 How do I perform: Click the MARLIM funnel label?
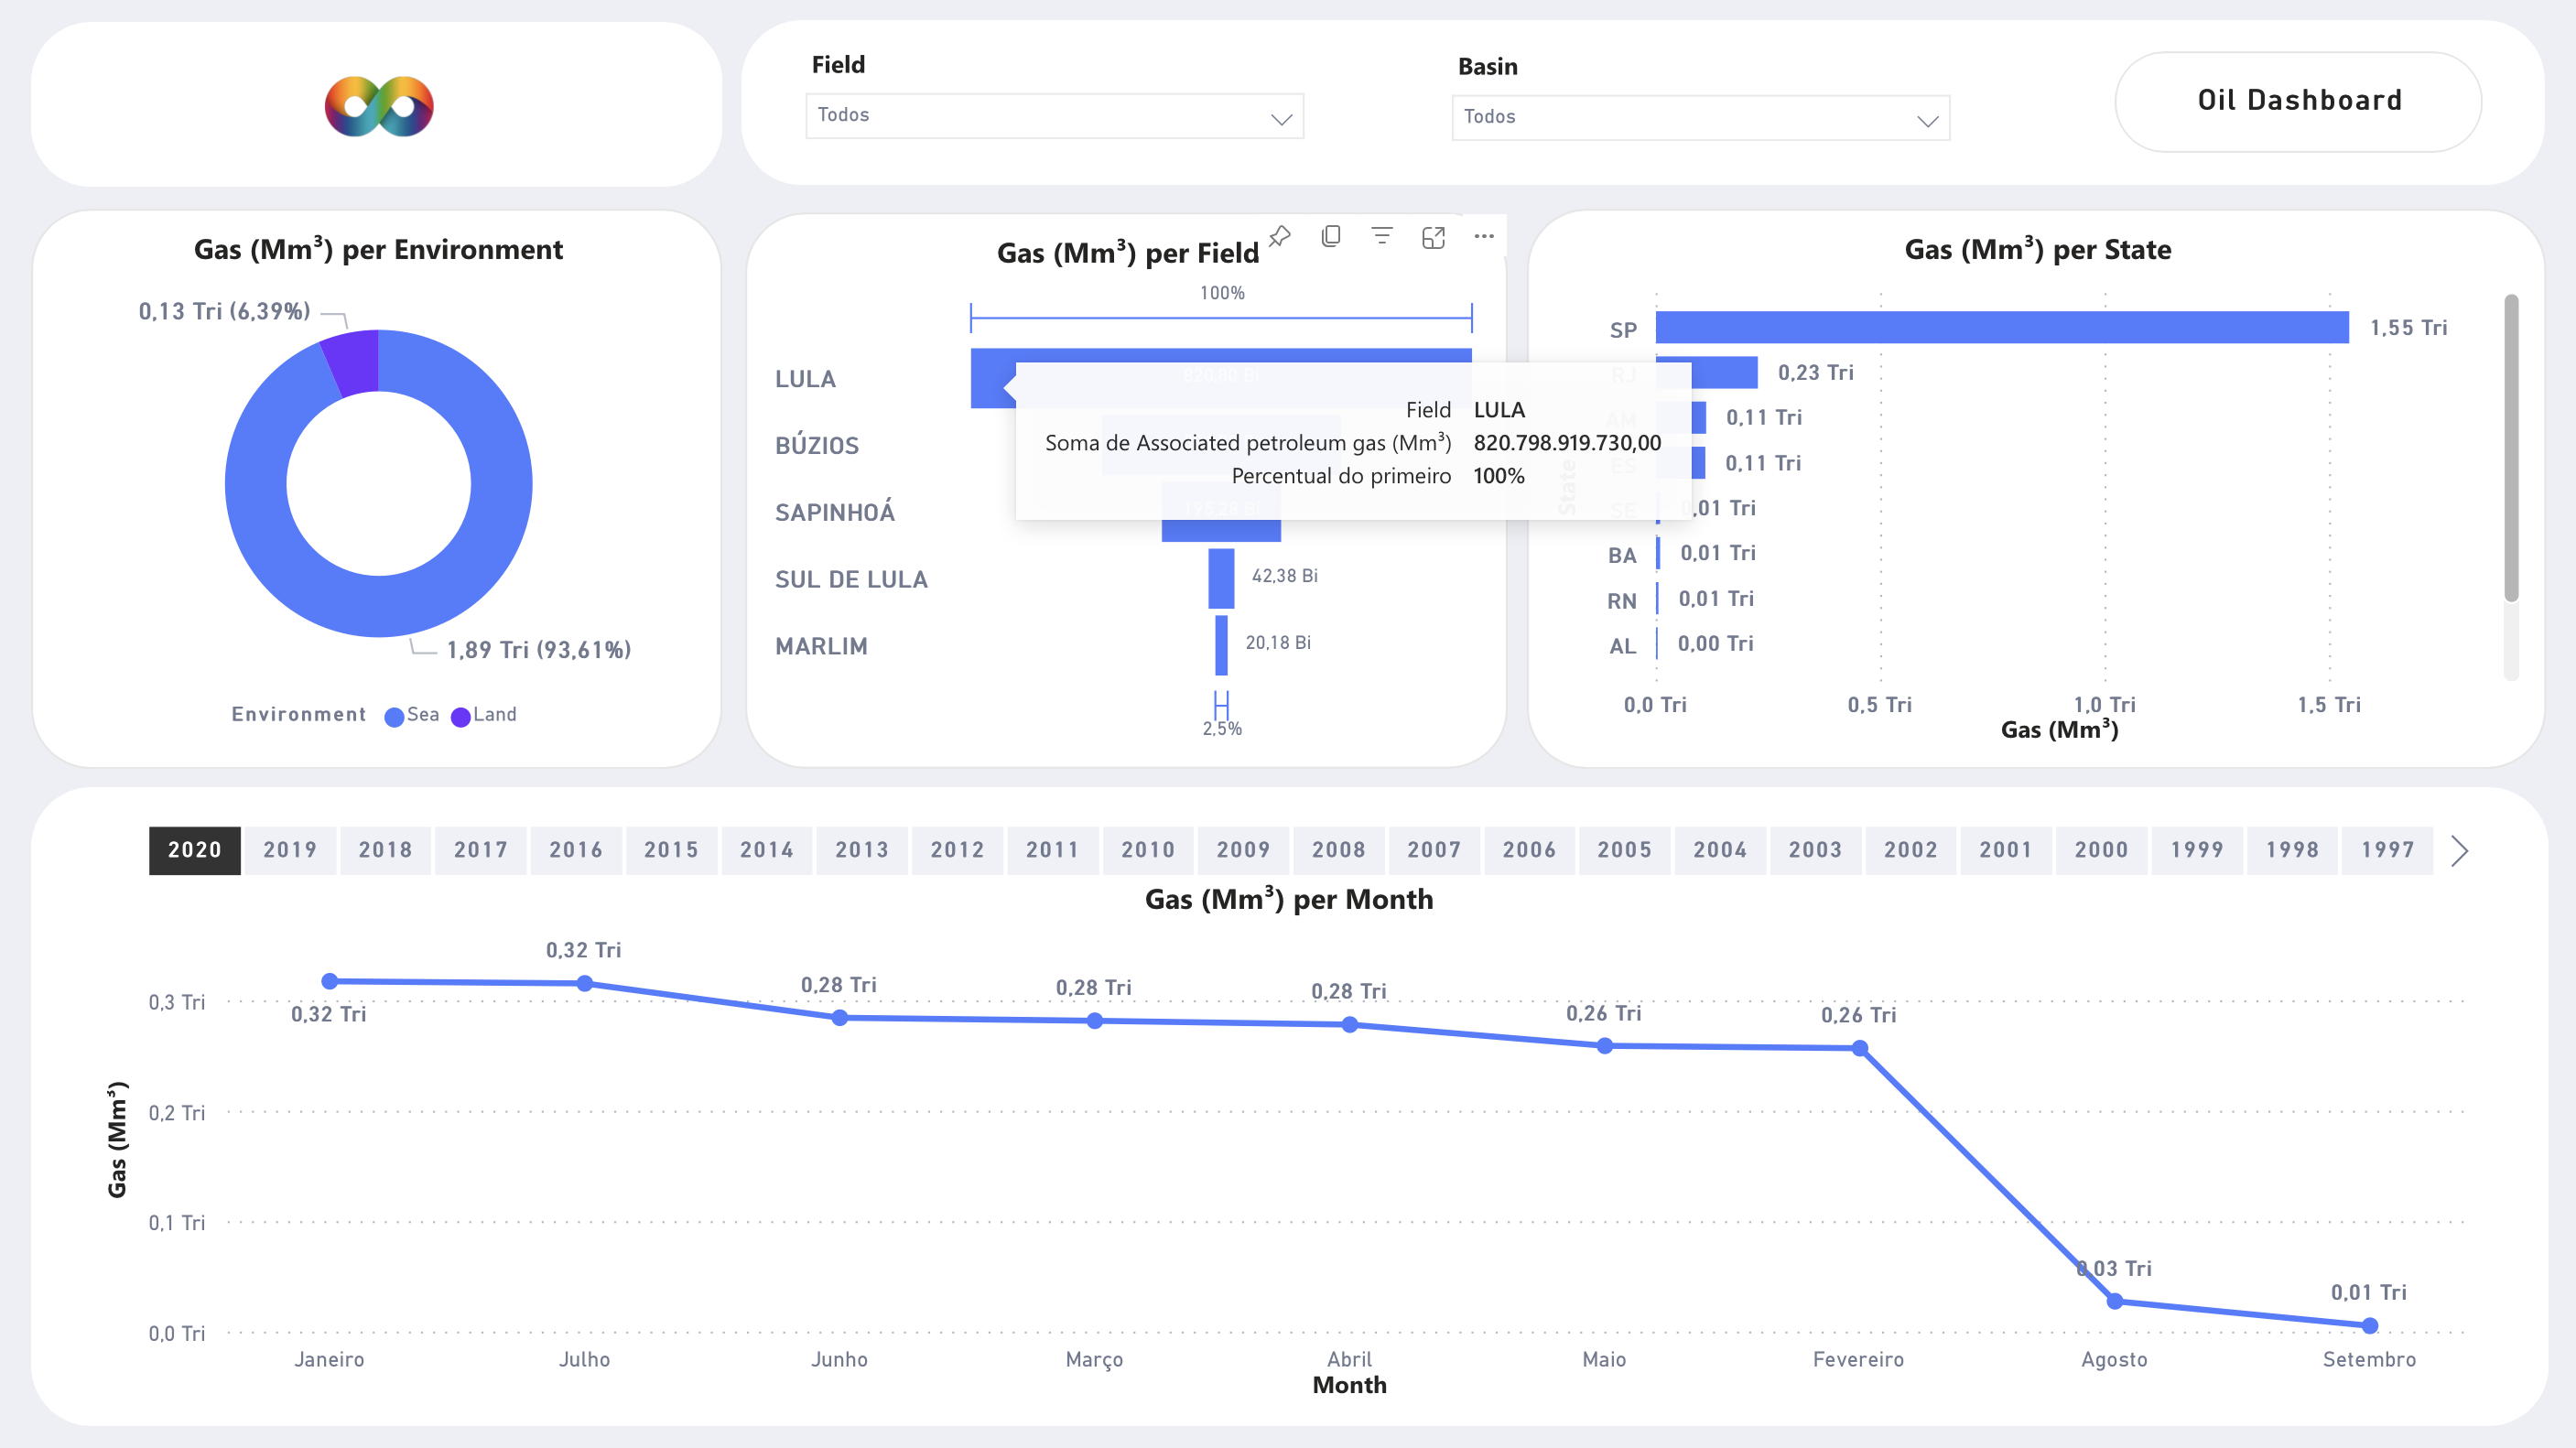pyautogui.click(x=821, y=646)
